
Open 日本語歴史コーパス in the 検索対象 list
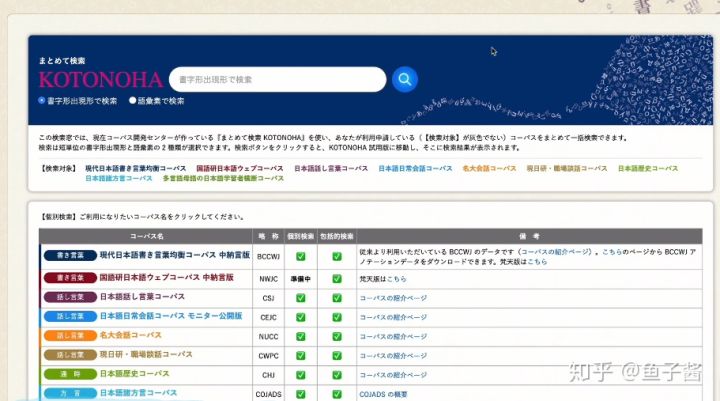pos(647,169)
